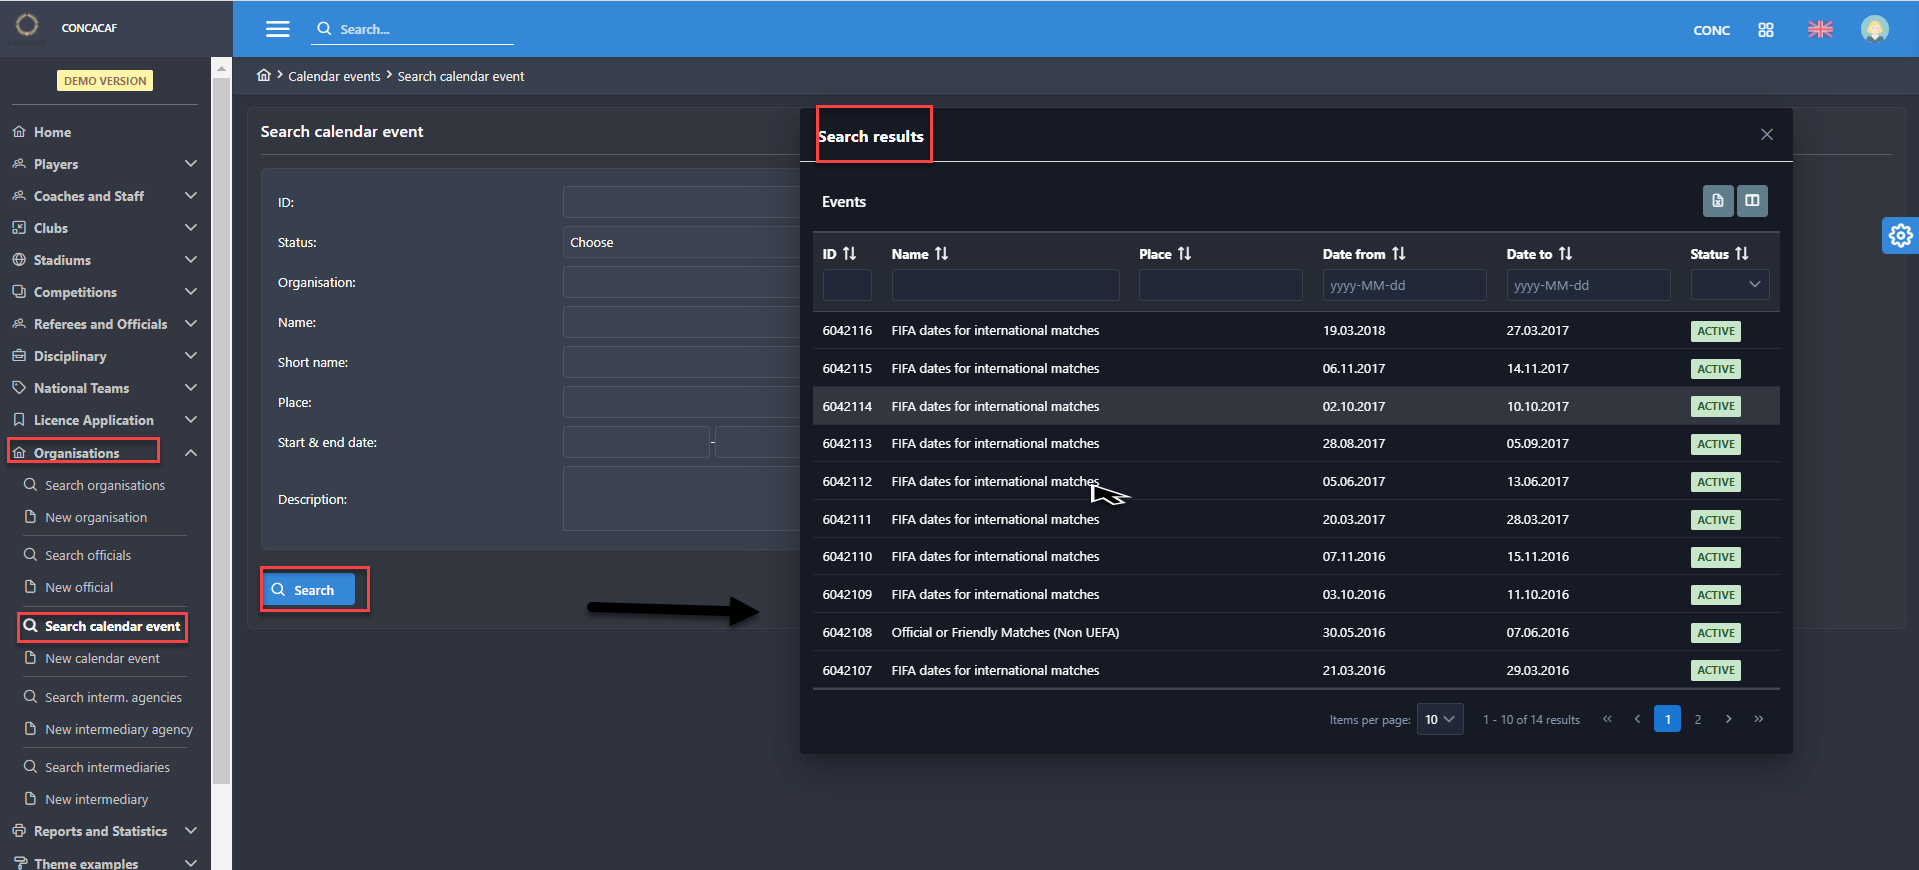Viewport: 1919px width, 870px height.
Task: Go to results page 2
Action: (1697, 720)
